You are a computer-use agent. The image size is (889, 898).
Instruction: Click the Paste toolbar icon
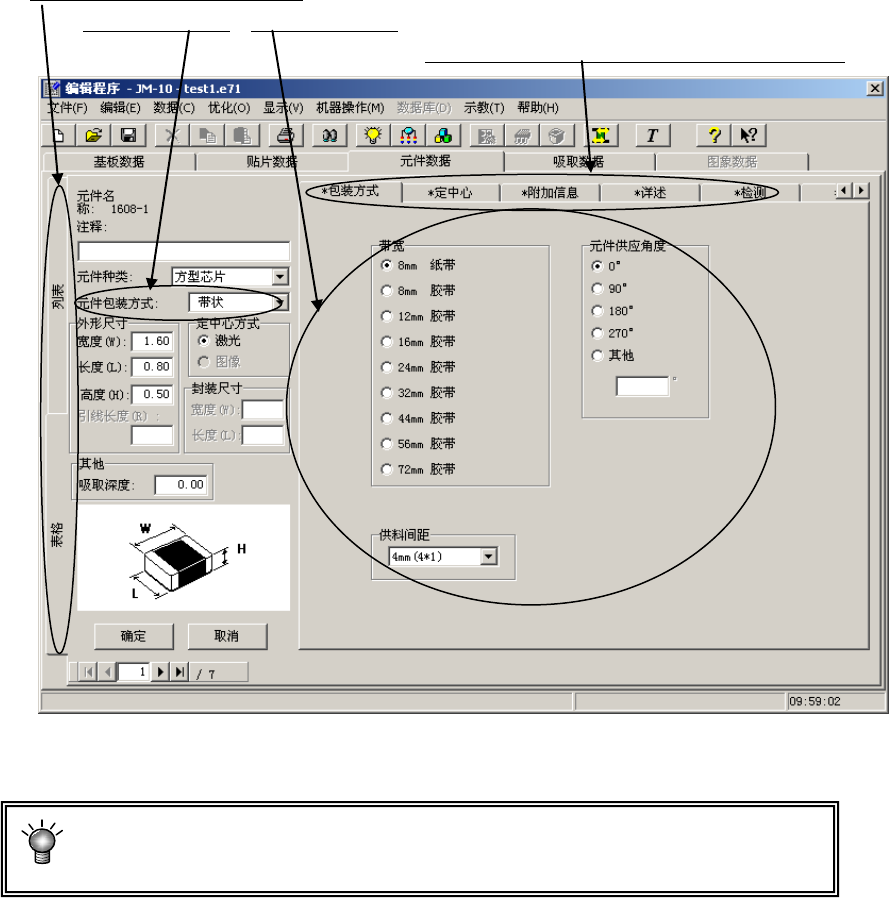pyautogui.click(x=242, y=135)
